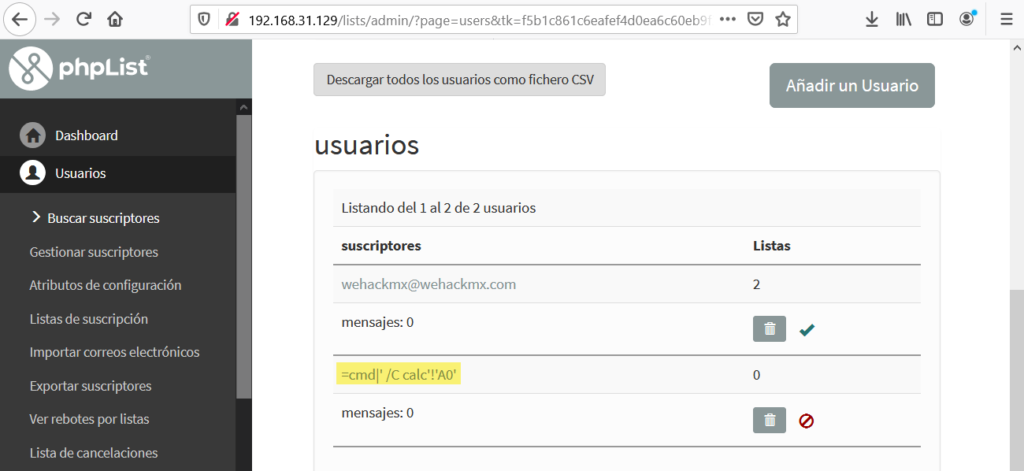Viewport: 1024px width, 471px height.
Task: Bookmark this page with star icon
Action: click(782, 20)
